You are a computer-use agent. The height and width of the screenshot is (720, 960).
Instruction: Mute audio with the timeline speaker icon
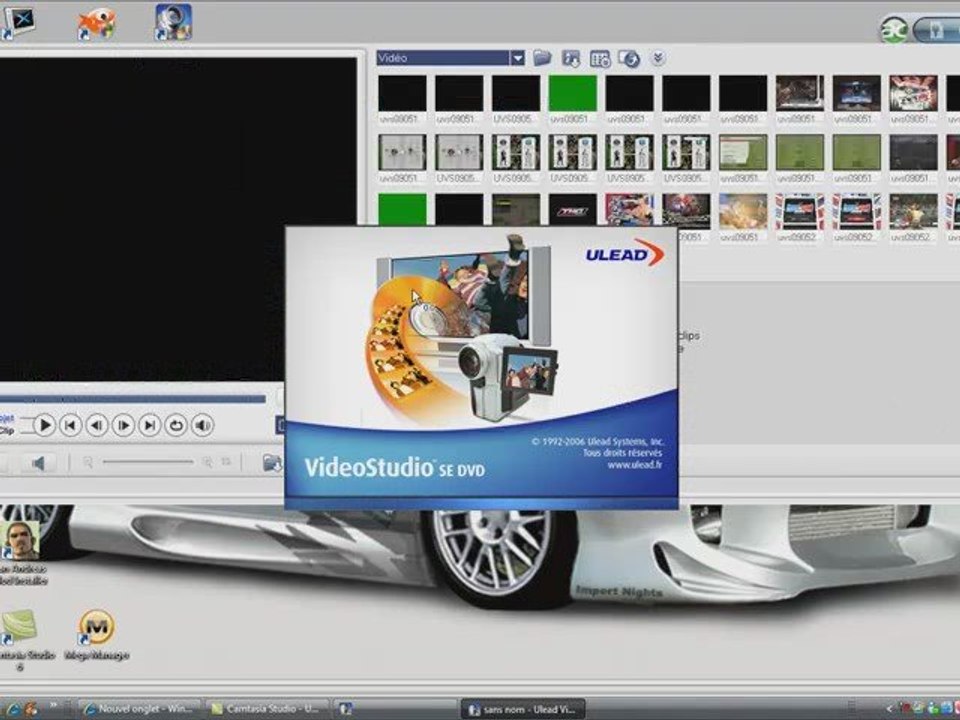click(x=38, y=463)
